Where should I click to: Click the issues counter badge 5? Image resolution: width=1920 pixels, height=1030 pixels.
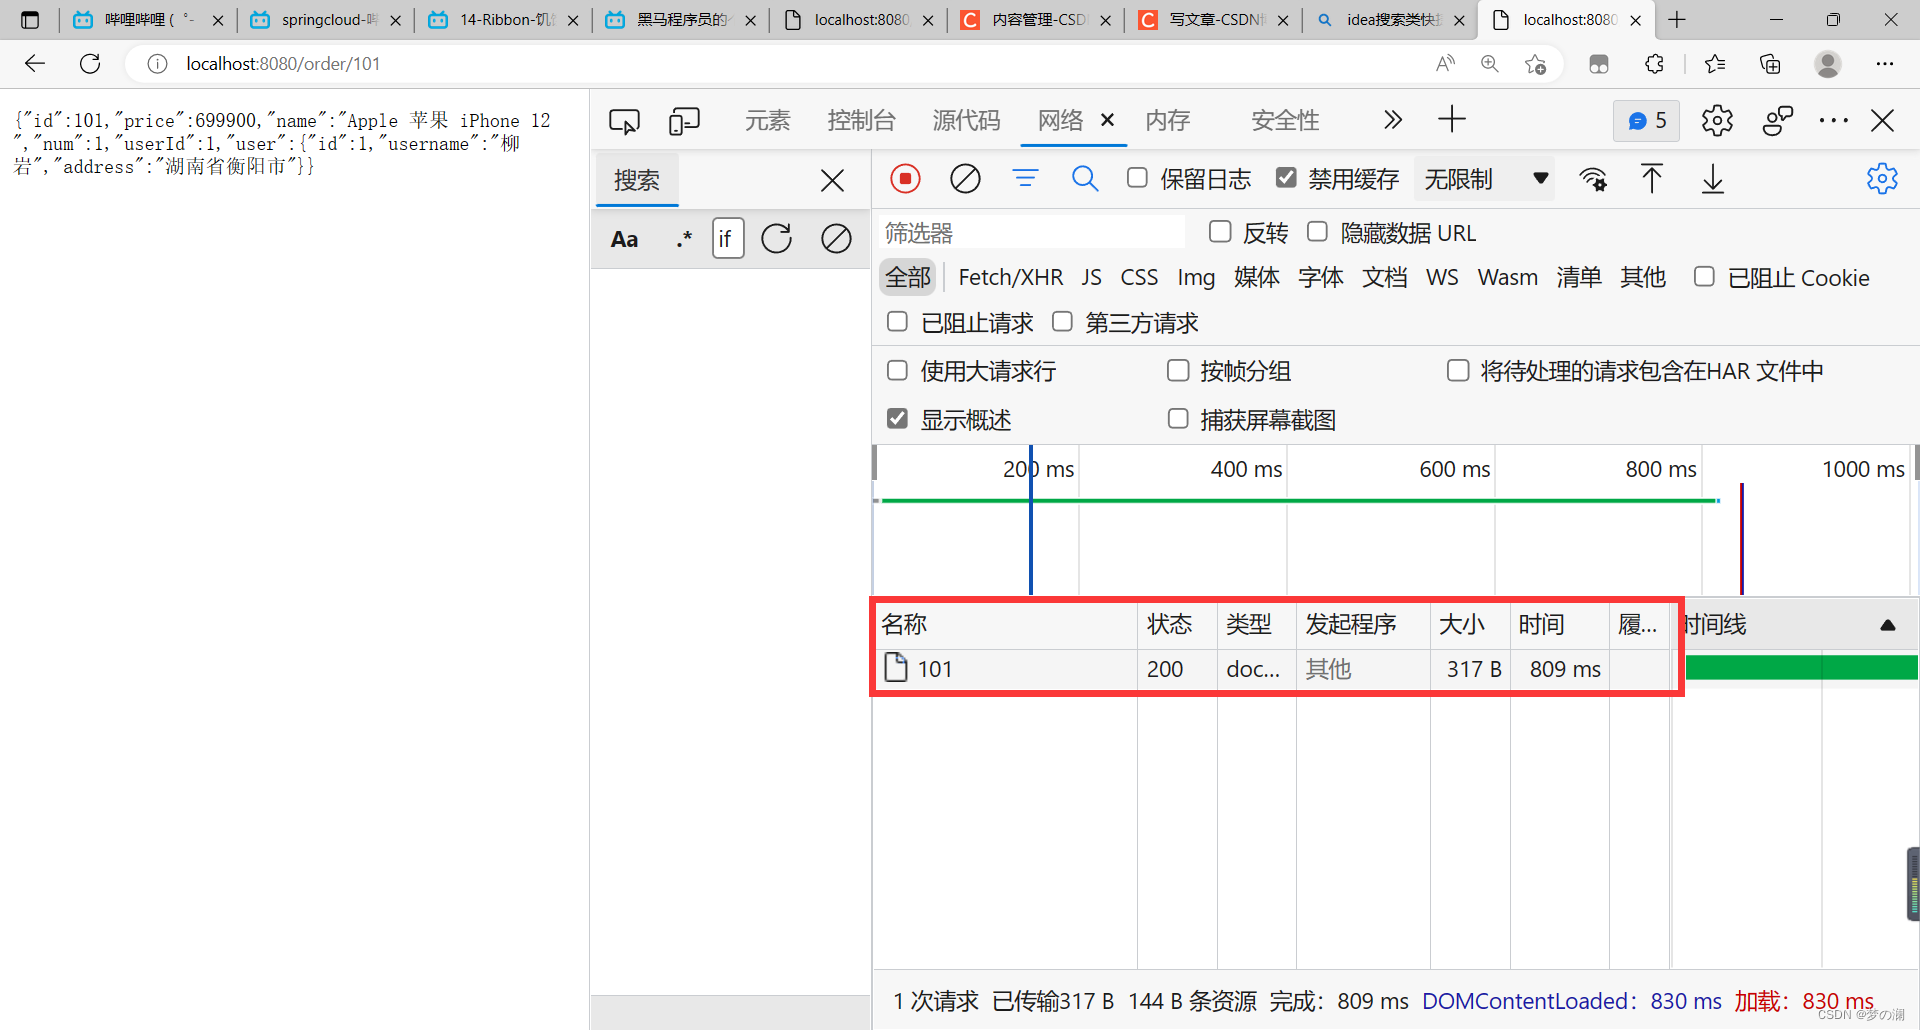click(x=1646, y=121)
